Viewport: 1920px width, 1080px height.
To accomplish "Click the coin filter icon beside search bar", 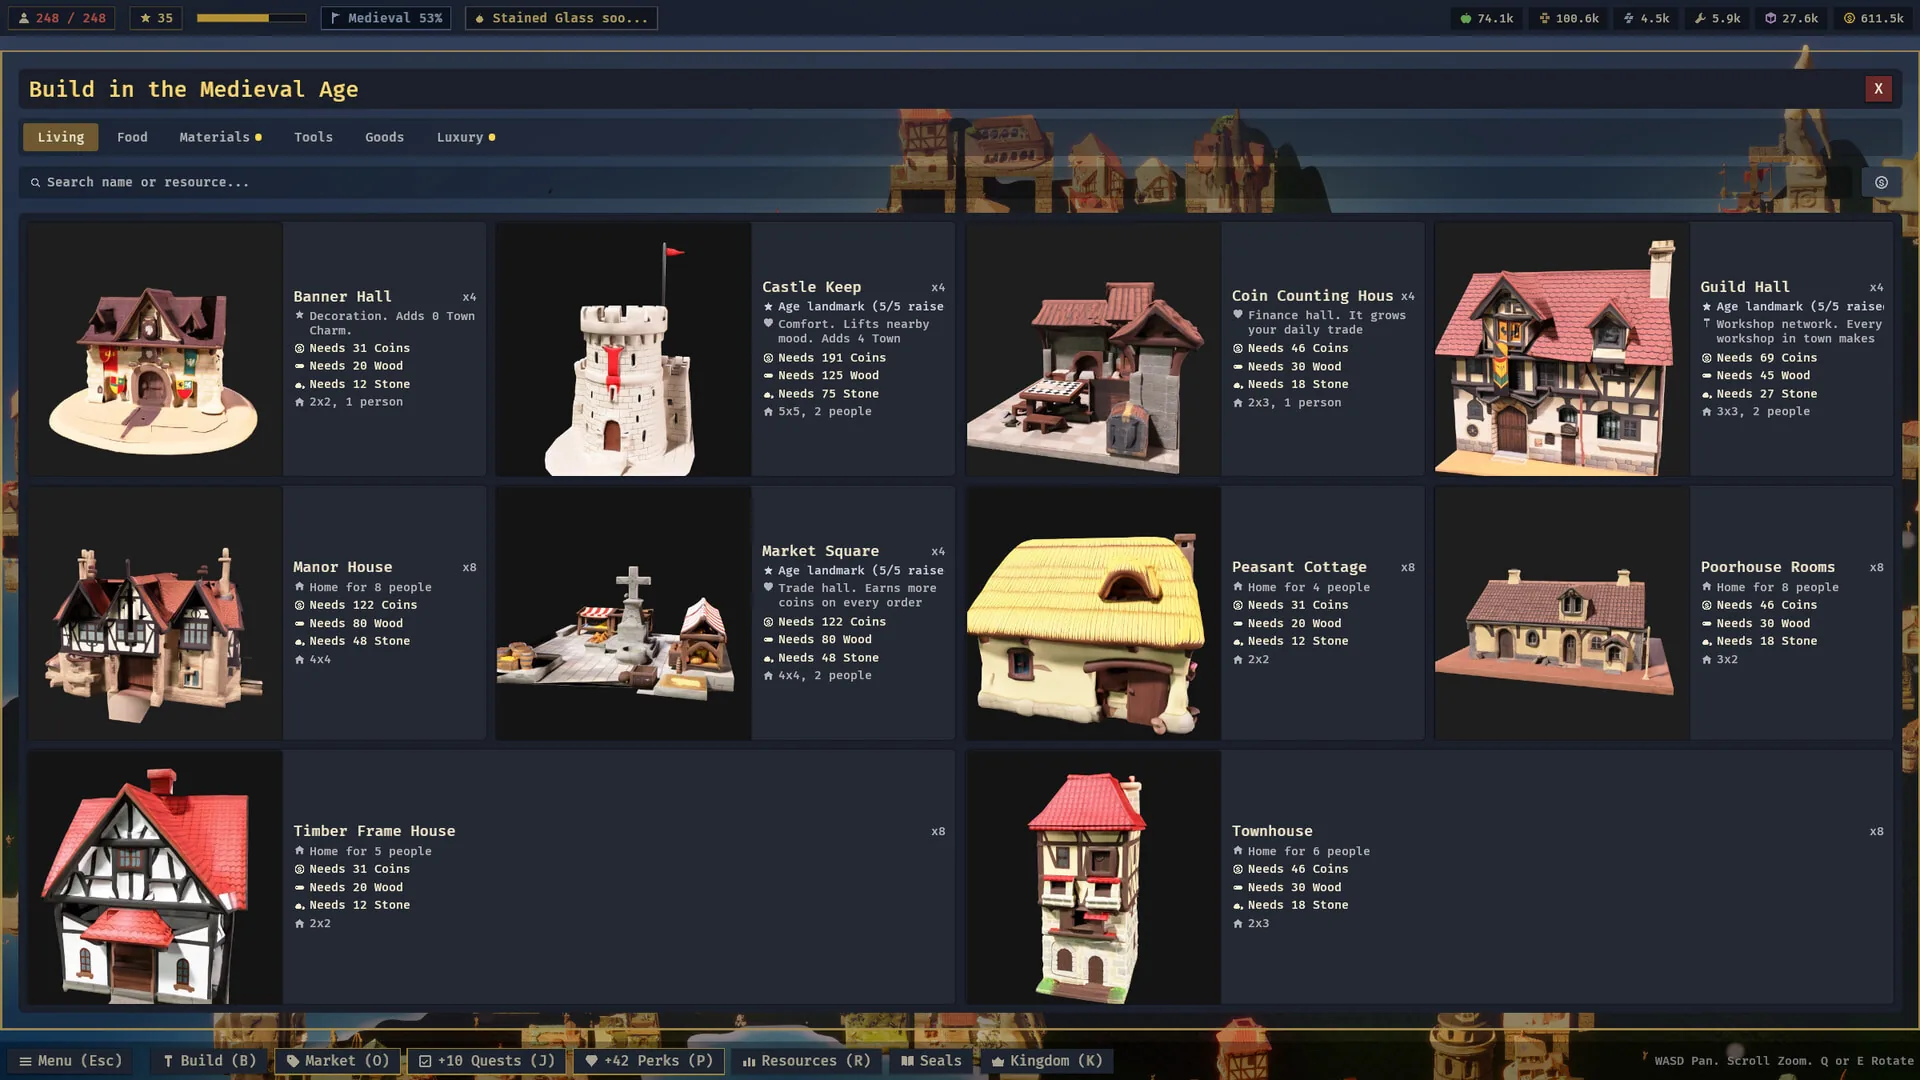I will 1881,182.
